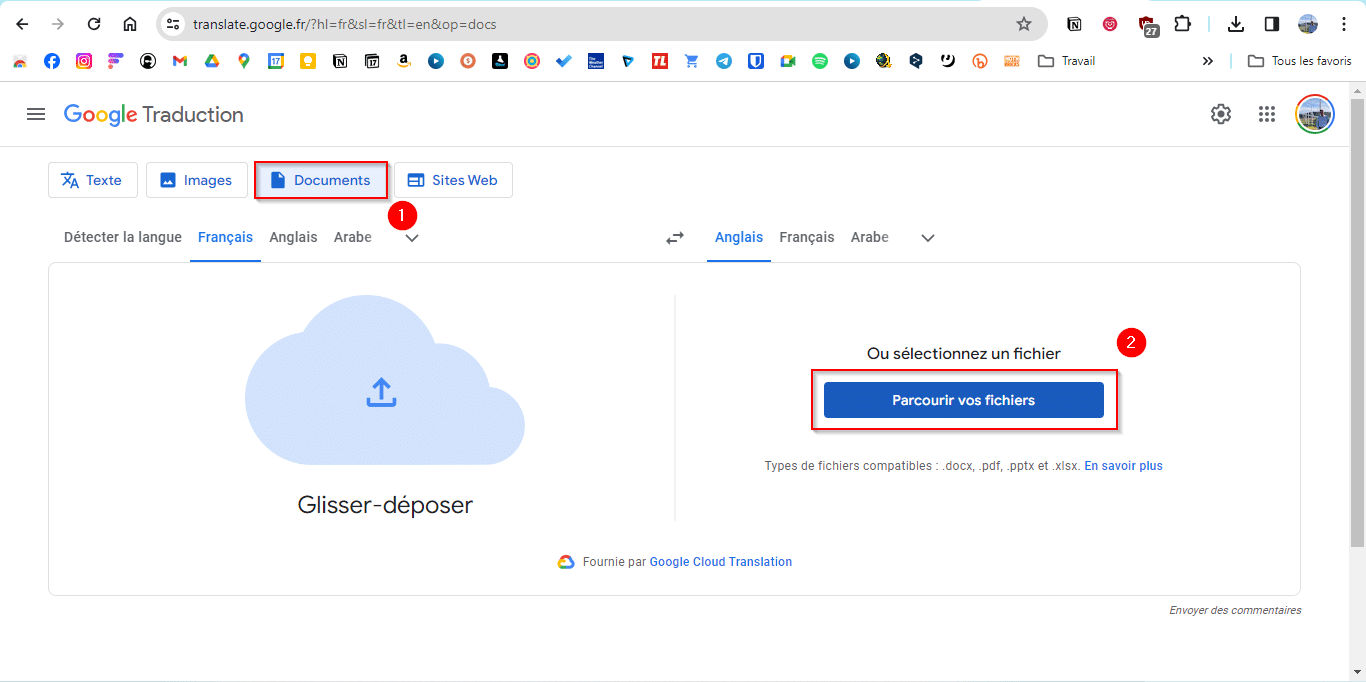Viewport: 1366px width, 682px height.
Task: Click the Sites Web globe icon
Action: pos(416,179)
